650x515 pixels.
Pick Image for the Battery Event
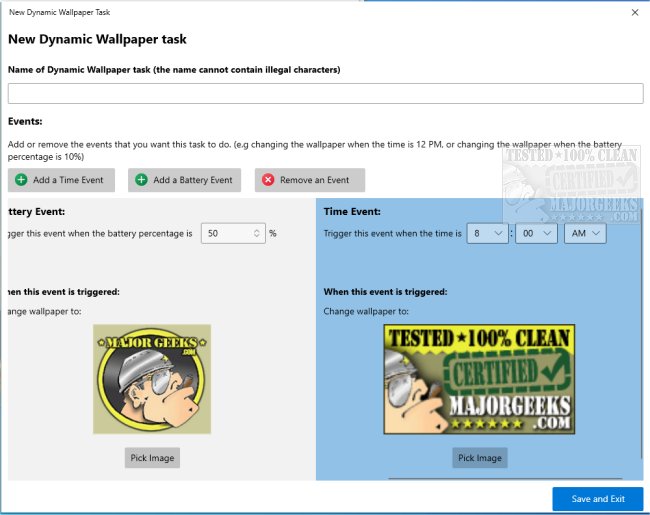(152, 458)
